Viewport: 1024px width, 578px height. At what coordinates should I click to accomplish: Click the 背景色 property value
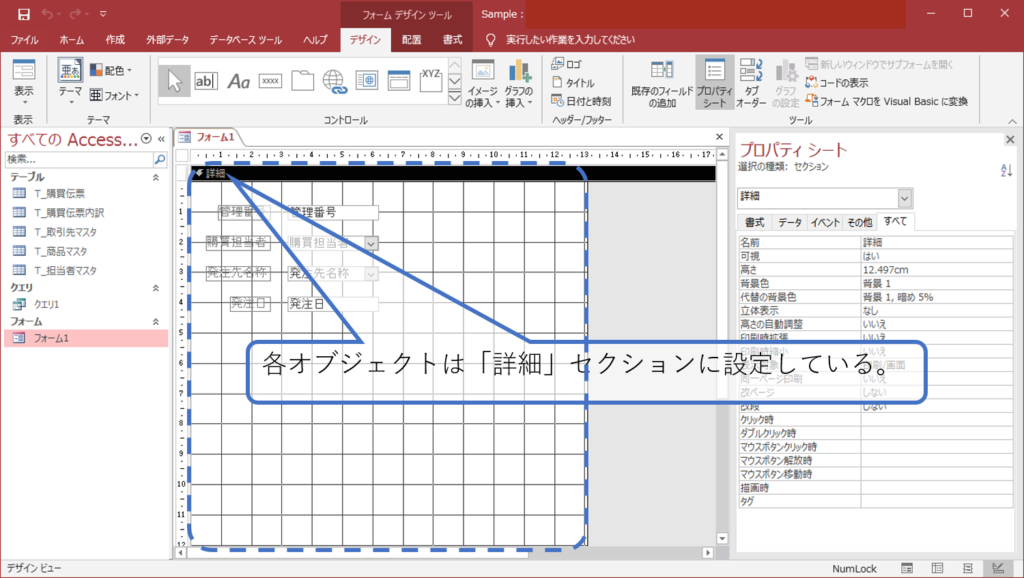click(x=936, y=283)
